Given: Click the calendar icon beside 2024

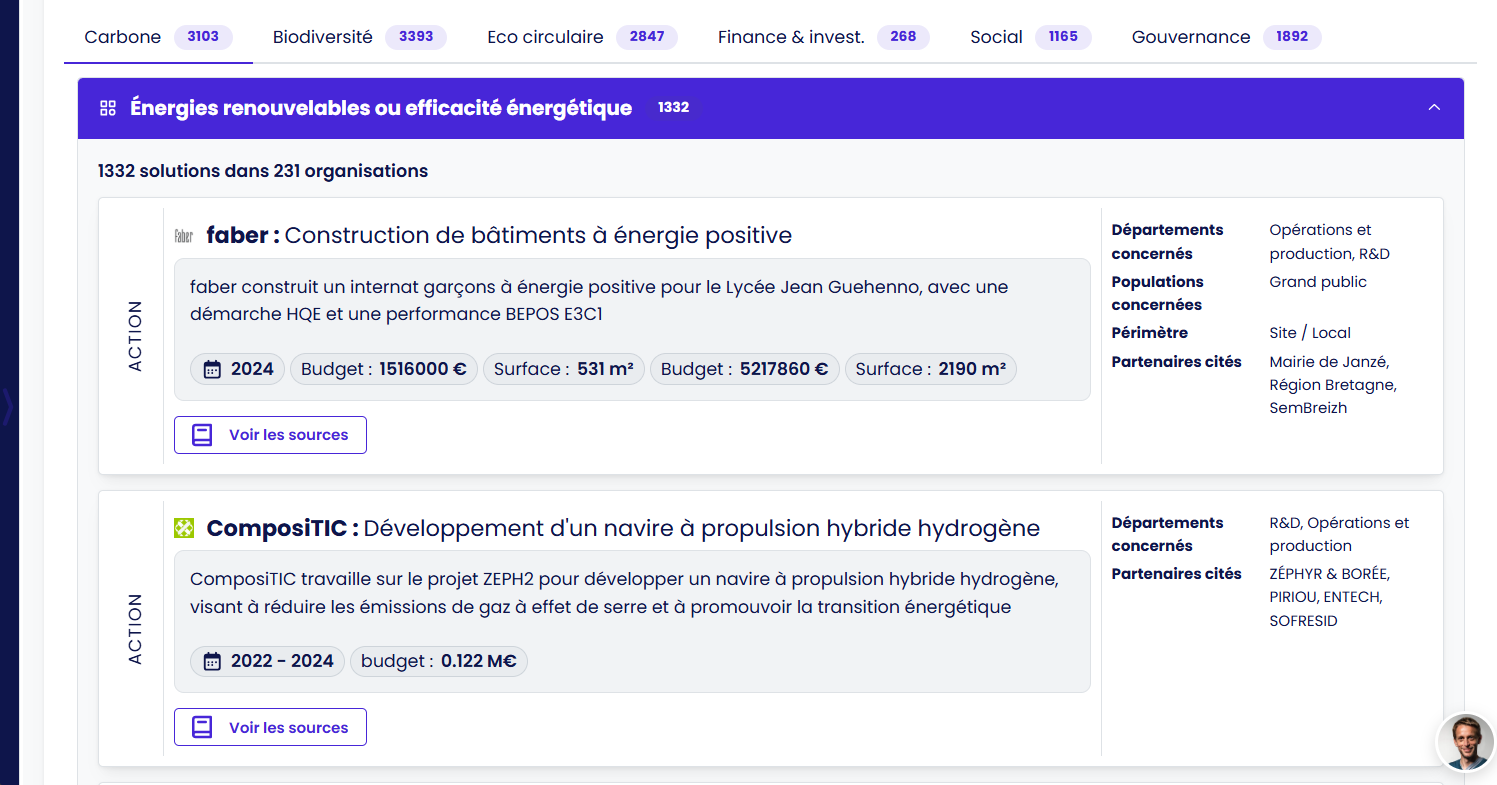Looking at the screenshot, I should pyautogui.click(x=212, y=369).
